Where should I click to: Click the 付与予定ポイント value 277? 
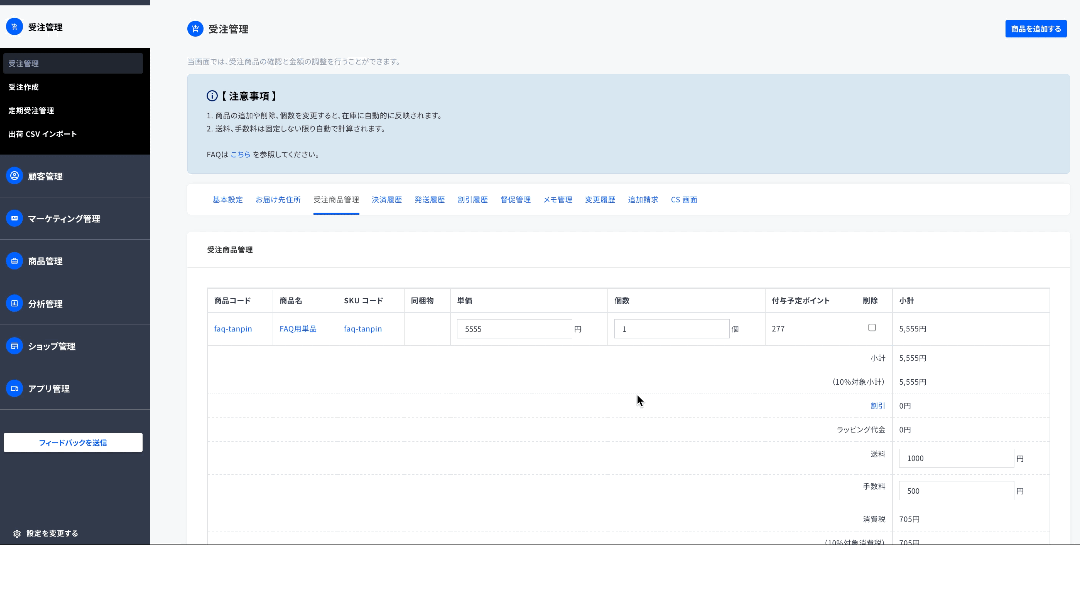(x=778, y=329)
